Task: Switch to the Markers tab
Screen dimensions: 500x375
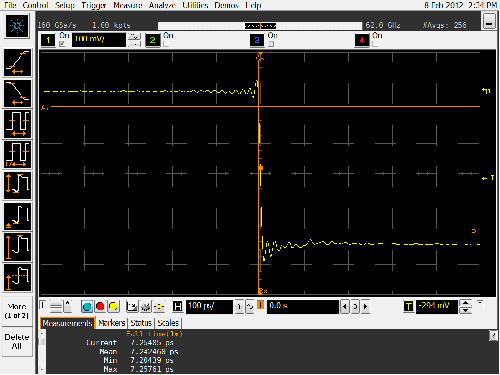Action: tap(112, 323)
